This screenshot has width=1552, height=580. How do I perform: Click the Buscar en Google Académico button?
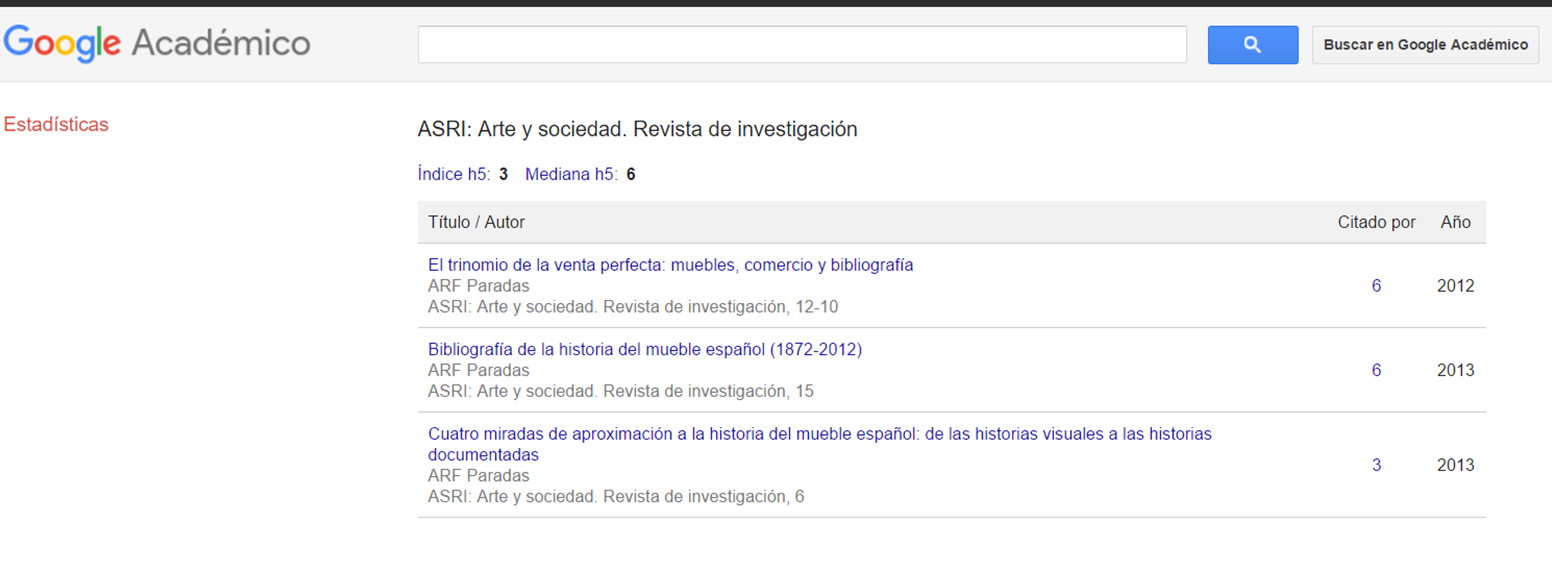coord(1425,45)
